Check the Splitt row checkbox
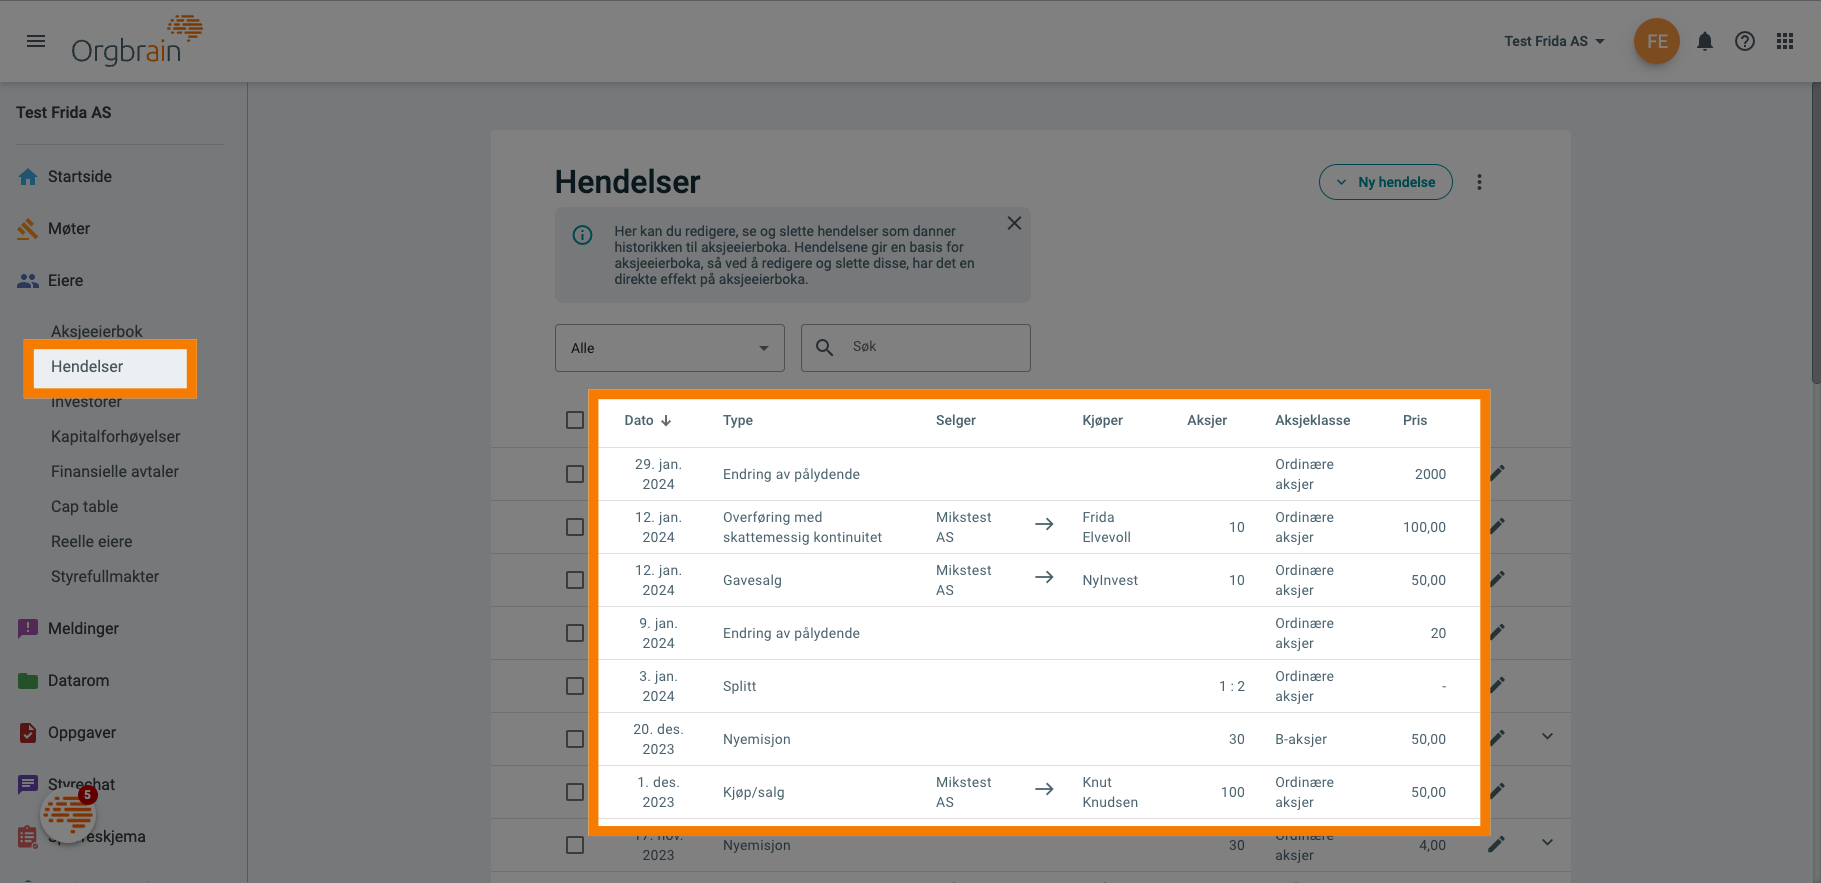This screenshot has width=1821, height=883. [575, 686]
